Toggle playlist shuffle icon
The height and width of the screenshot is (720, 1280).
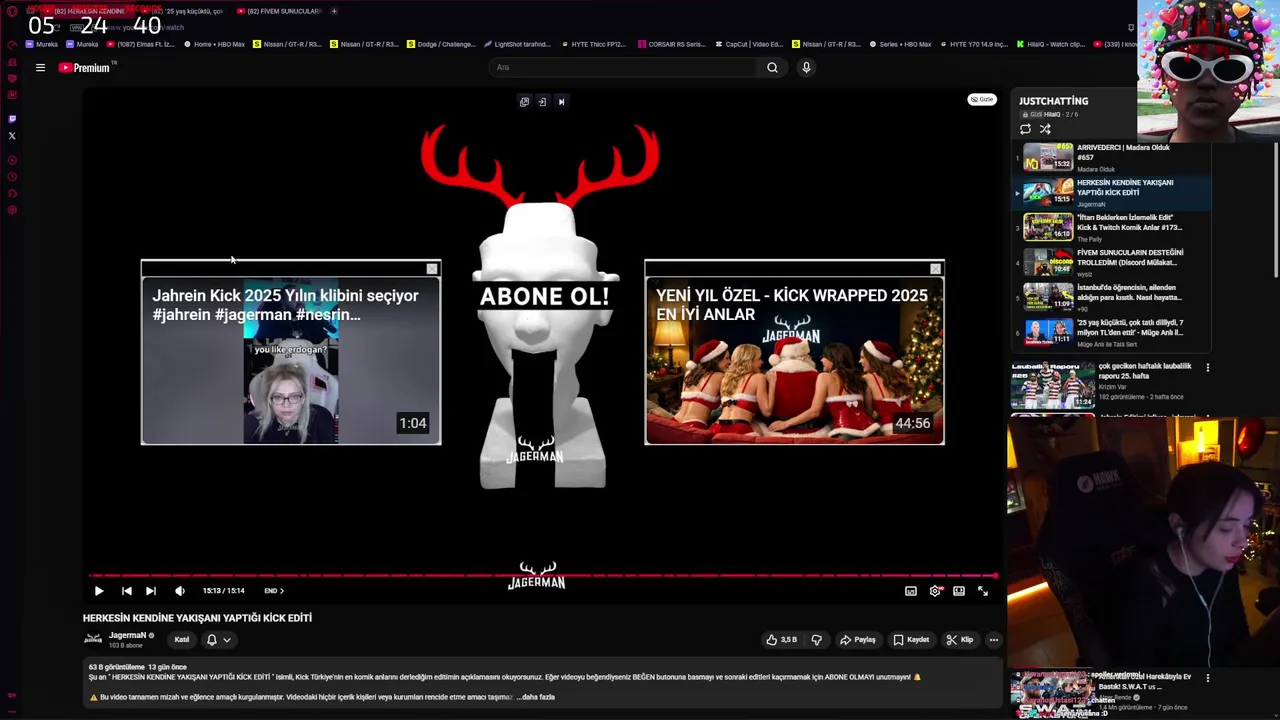[1045, 129]
